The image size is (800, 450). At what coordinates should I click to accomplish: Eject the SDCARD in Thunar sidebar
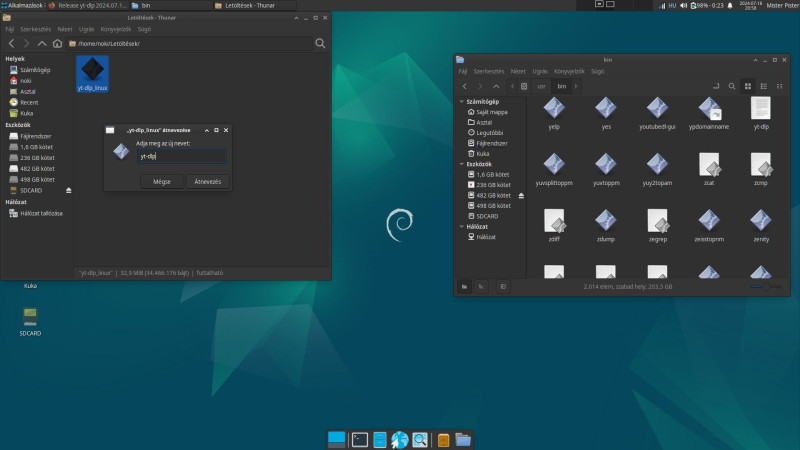point(69,190)
